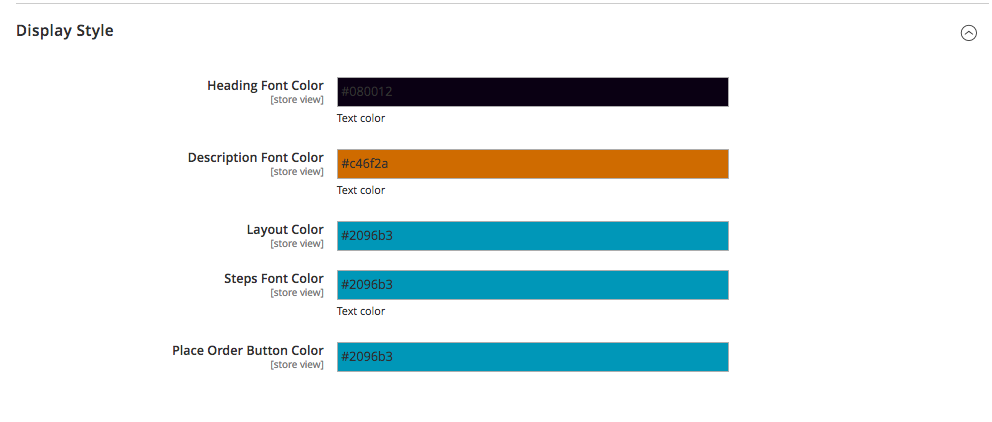The height and width of the screenshot is (422, 992).
Task: Click store view scope under Heading Font Color
Action: pyautogui.click(x=297, y=100)
